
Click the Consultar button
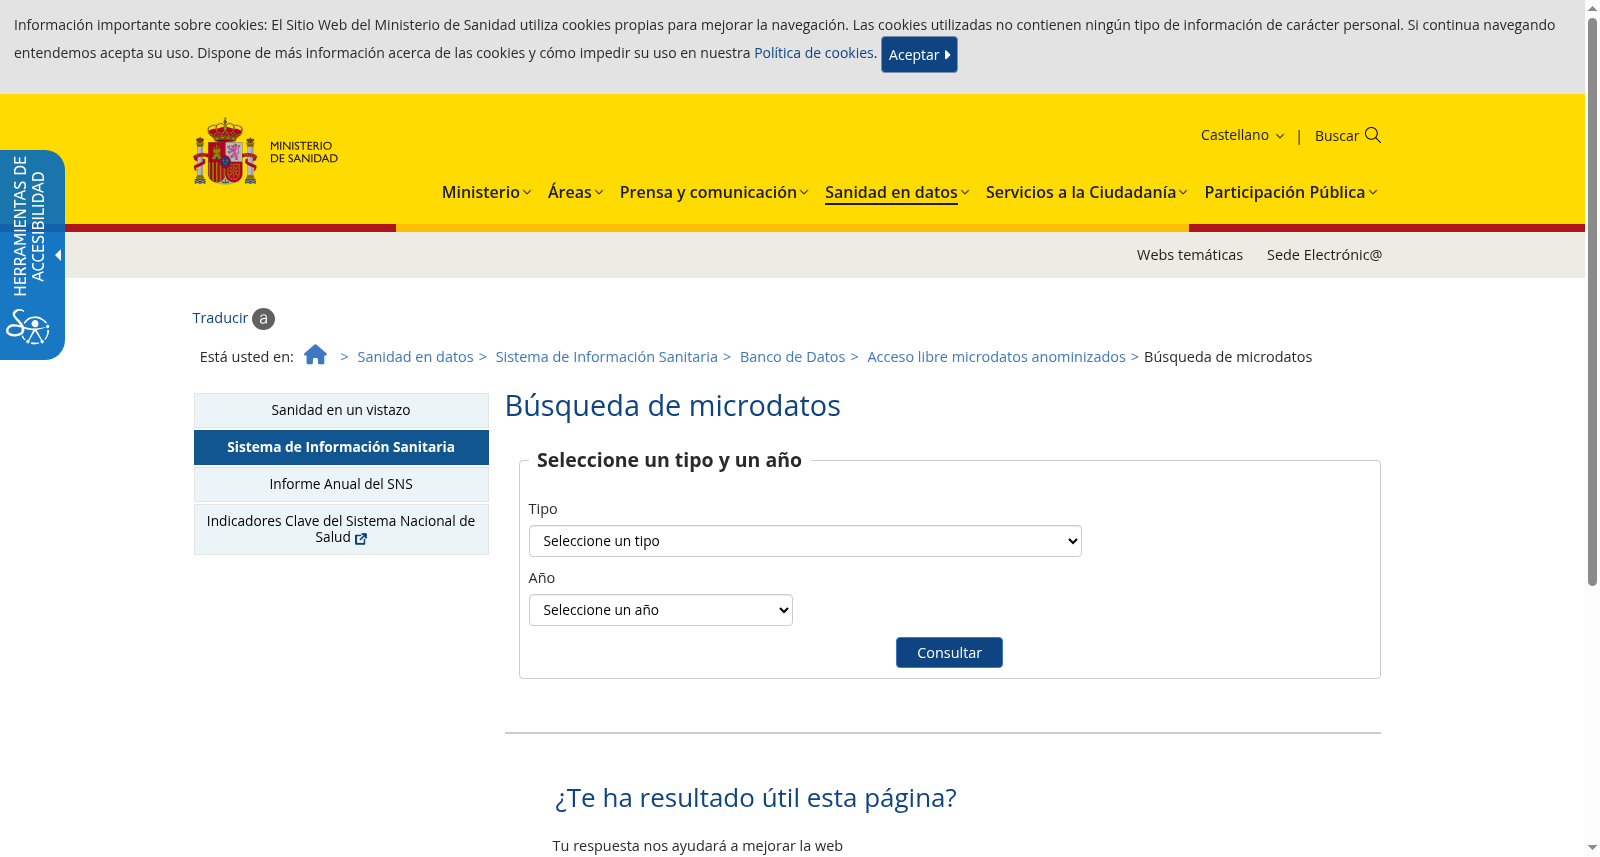[x=949, y=653]
